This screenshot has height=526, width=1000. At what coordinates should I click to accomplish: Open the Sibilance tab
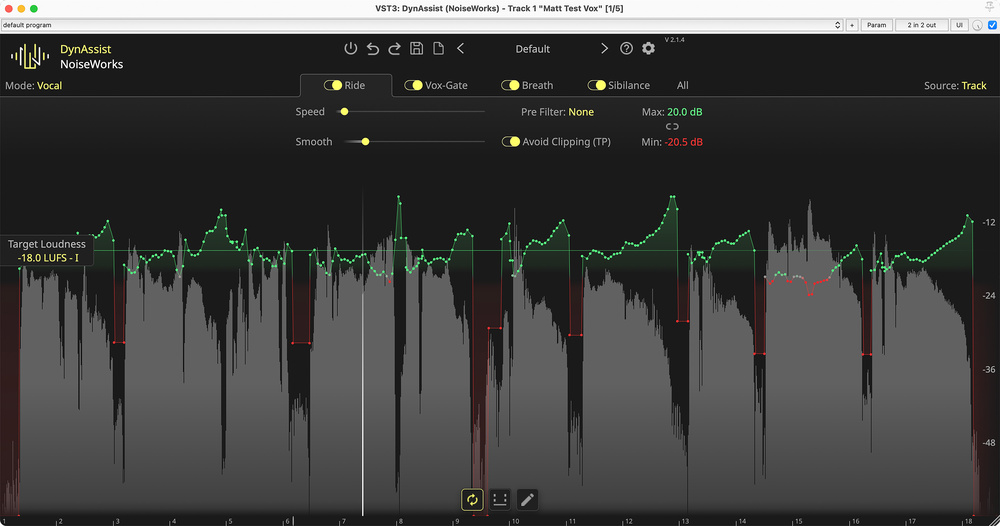[628, 86]
